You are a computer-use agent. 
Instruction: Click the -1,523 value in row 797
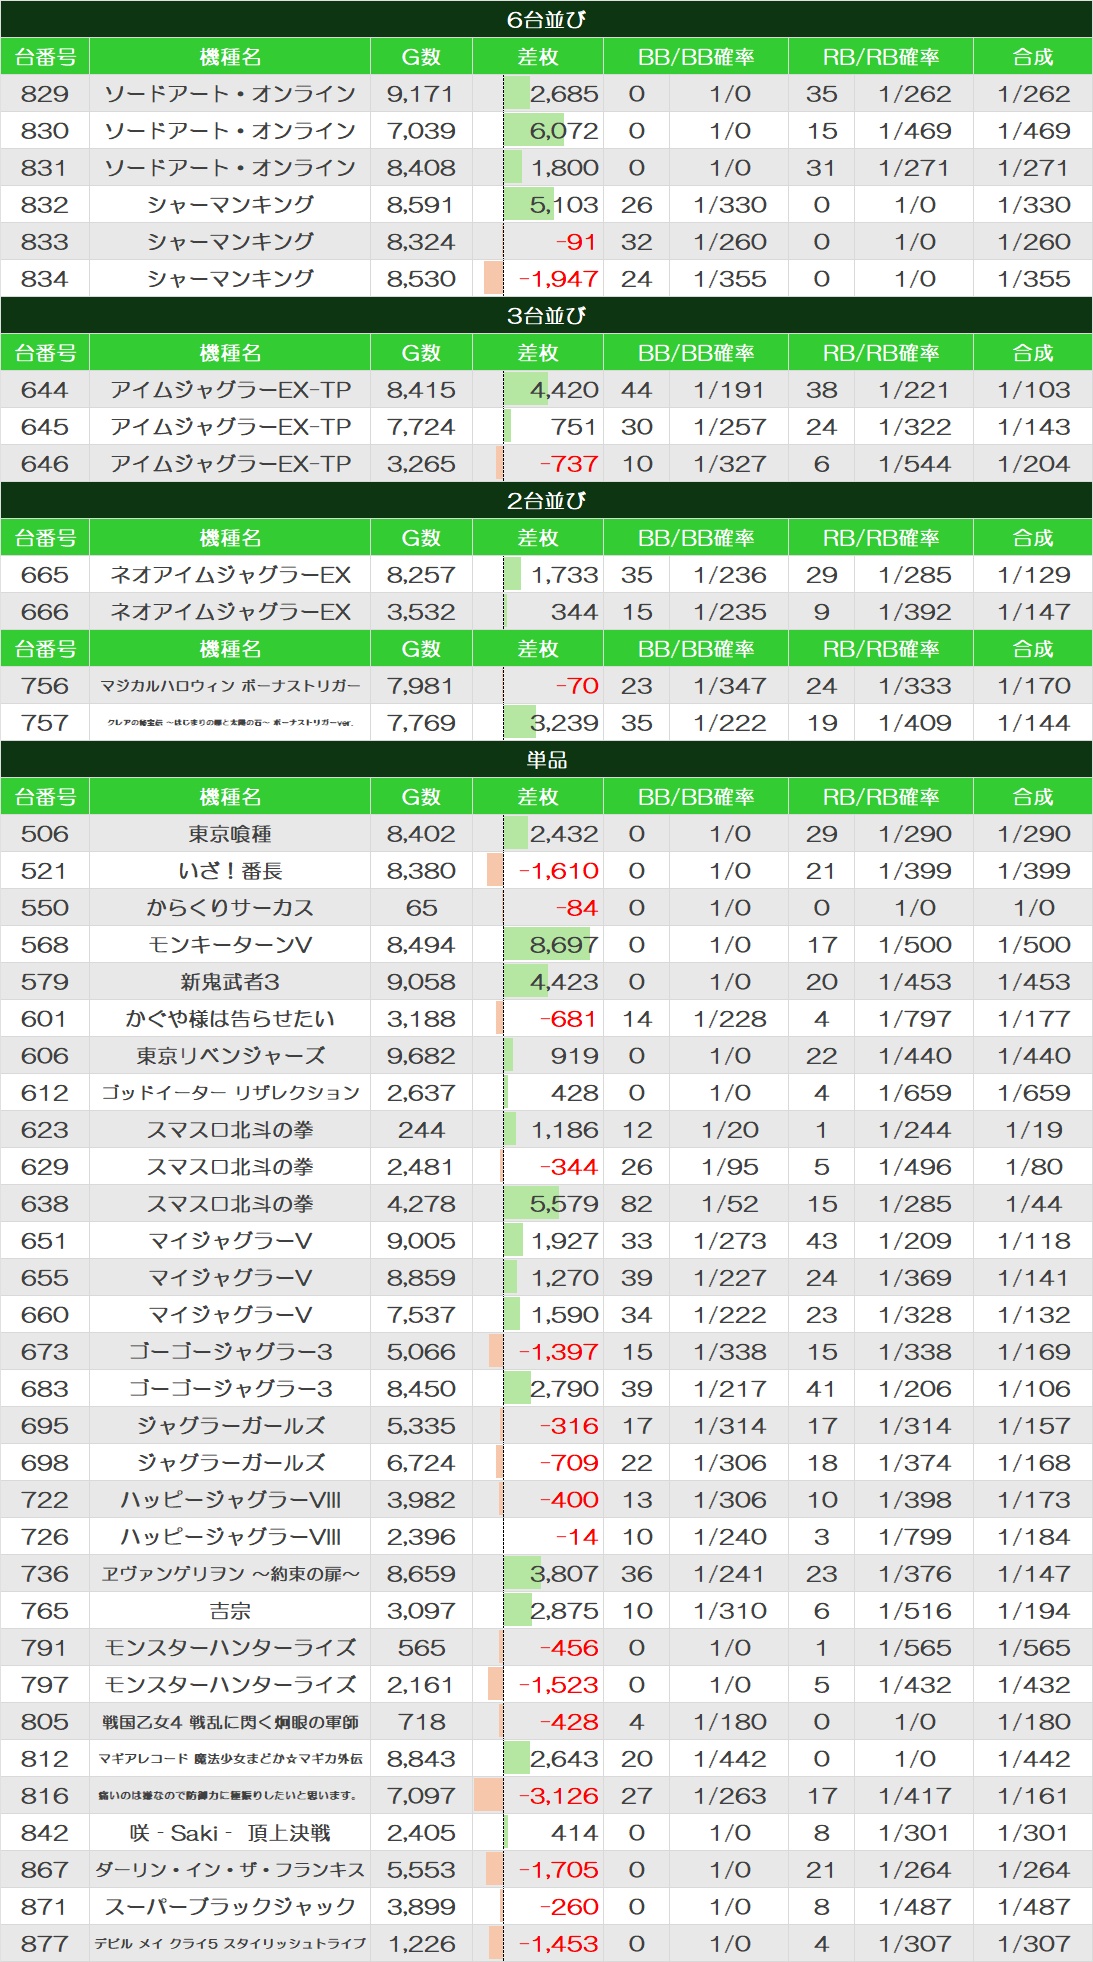click(558, 1685)
